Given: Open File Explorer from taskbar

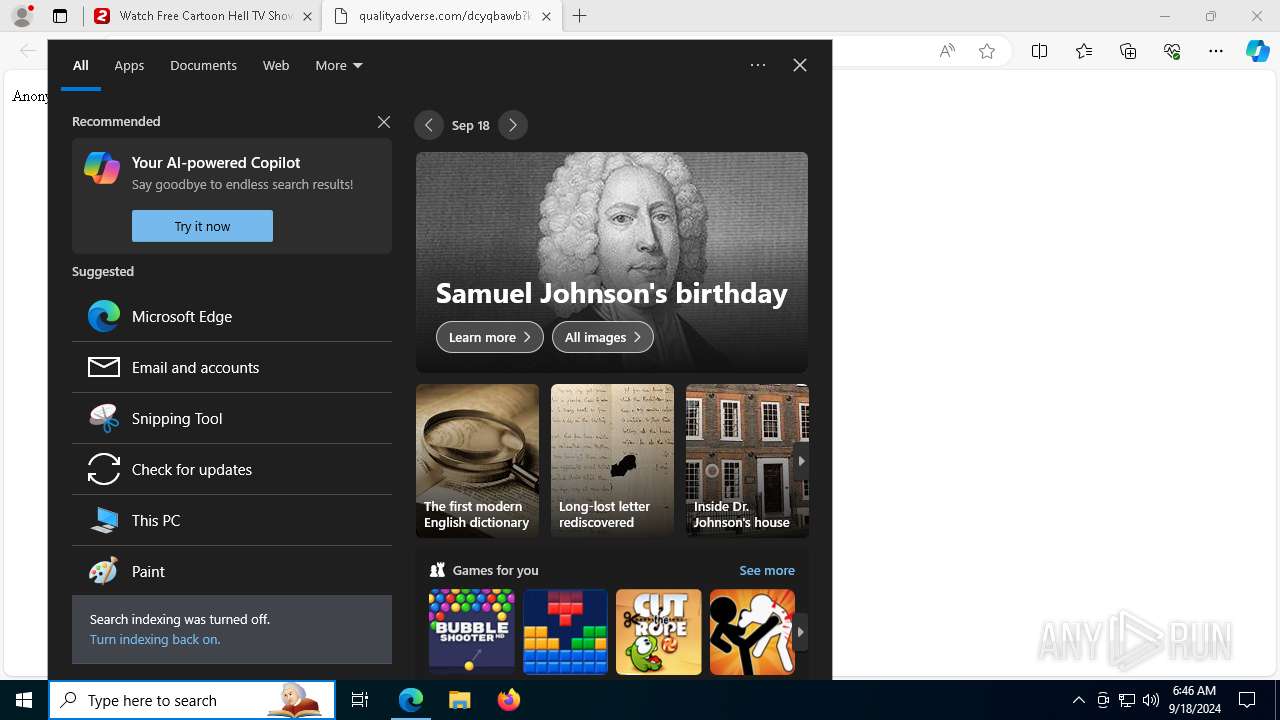Looking at the screenshot, I should (459, 700).
